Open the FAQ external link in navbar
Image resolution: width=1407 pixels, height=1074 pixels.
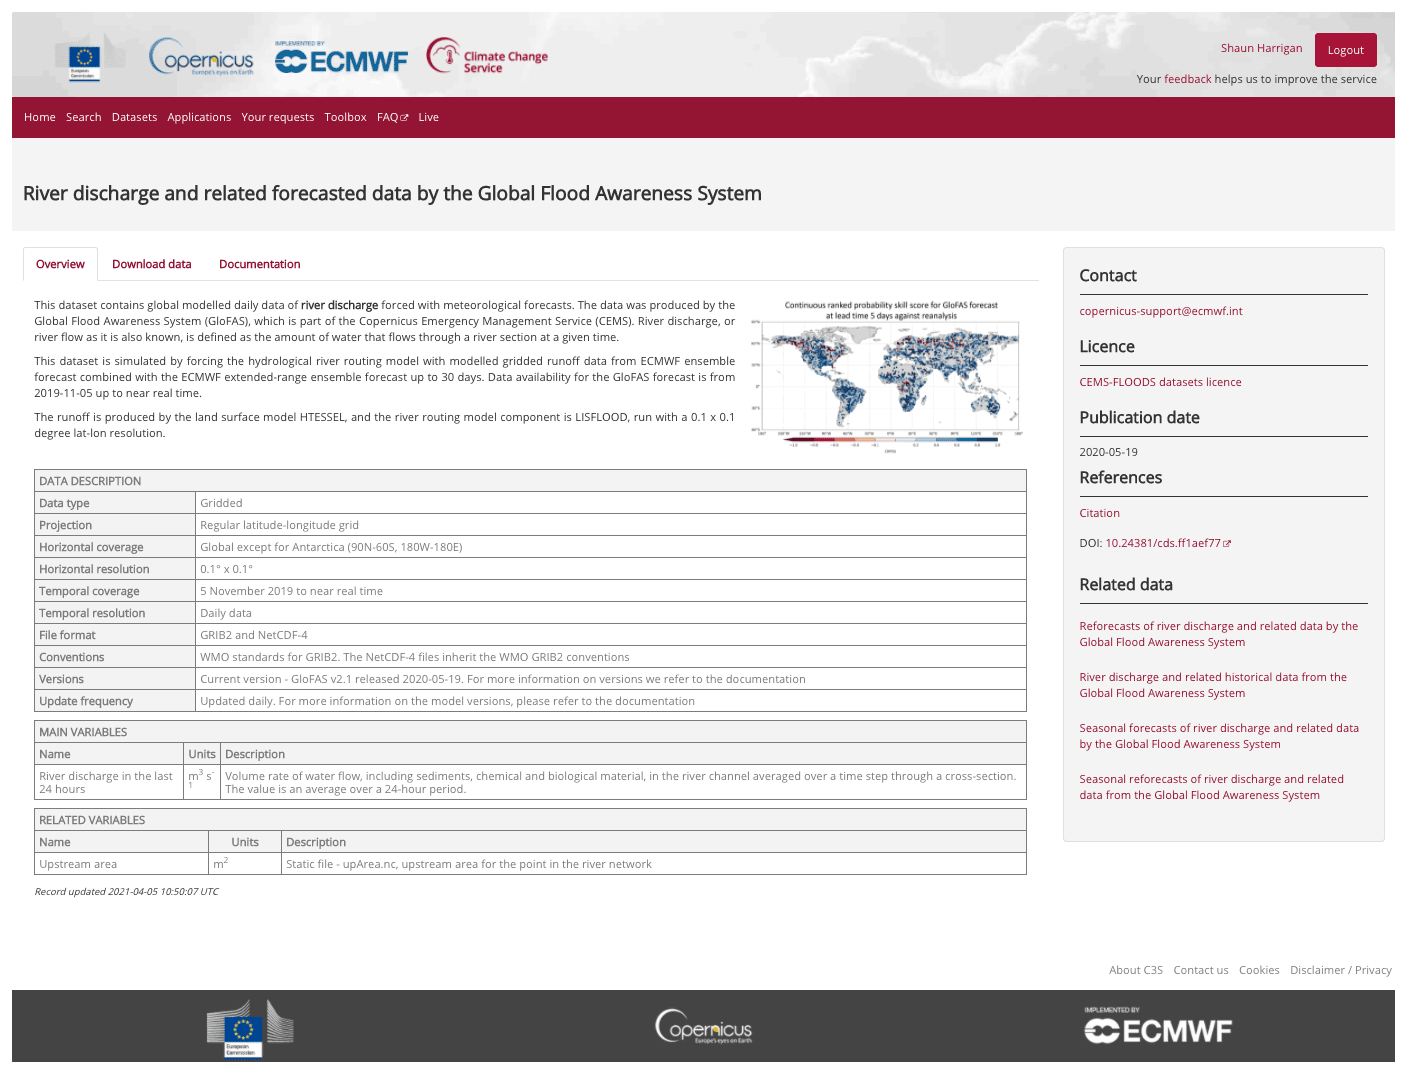pos(392,117)
